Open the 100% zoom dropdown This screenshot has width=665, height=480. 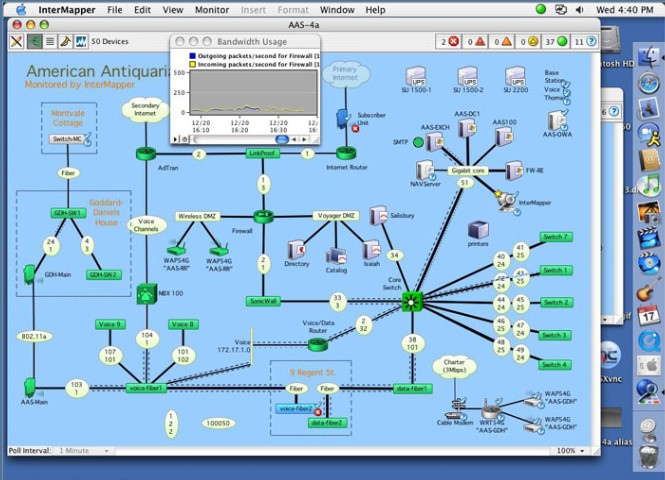(570, 450)
